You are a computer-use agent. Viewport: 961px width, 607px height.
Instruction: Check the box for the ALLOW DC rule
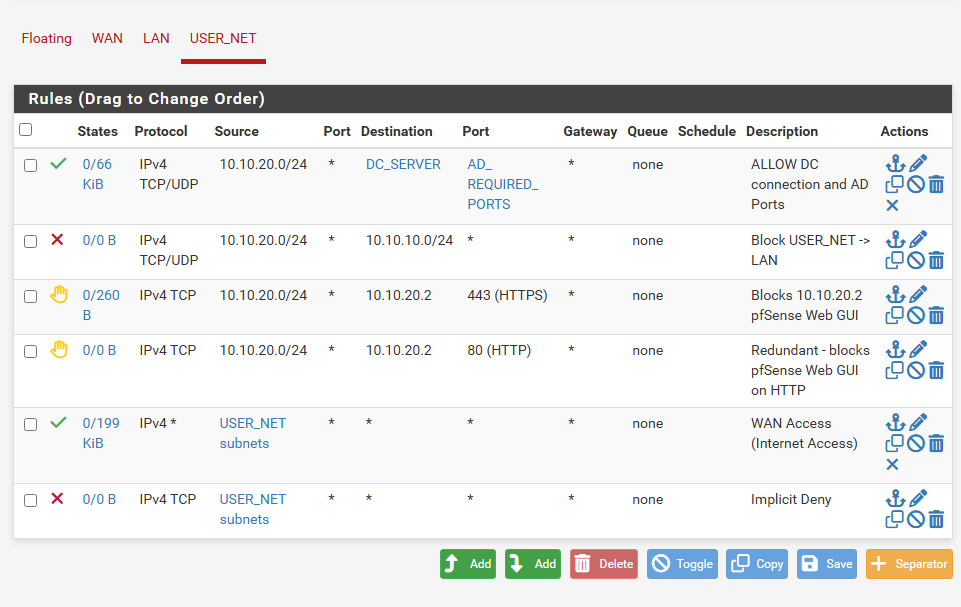point(31,165)
